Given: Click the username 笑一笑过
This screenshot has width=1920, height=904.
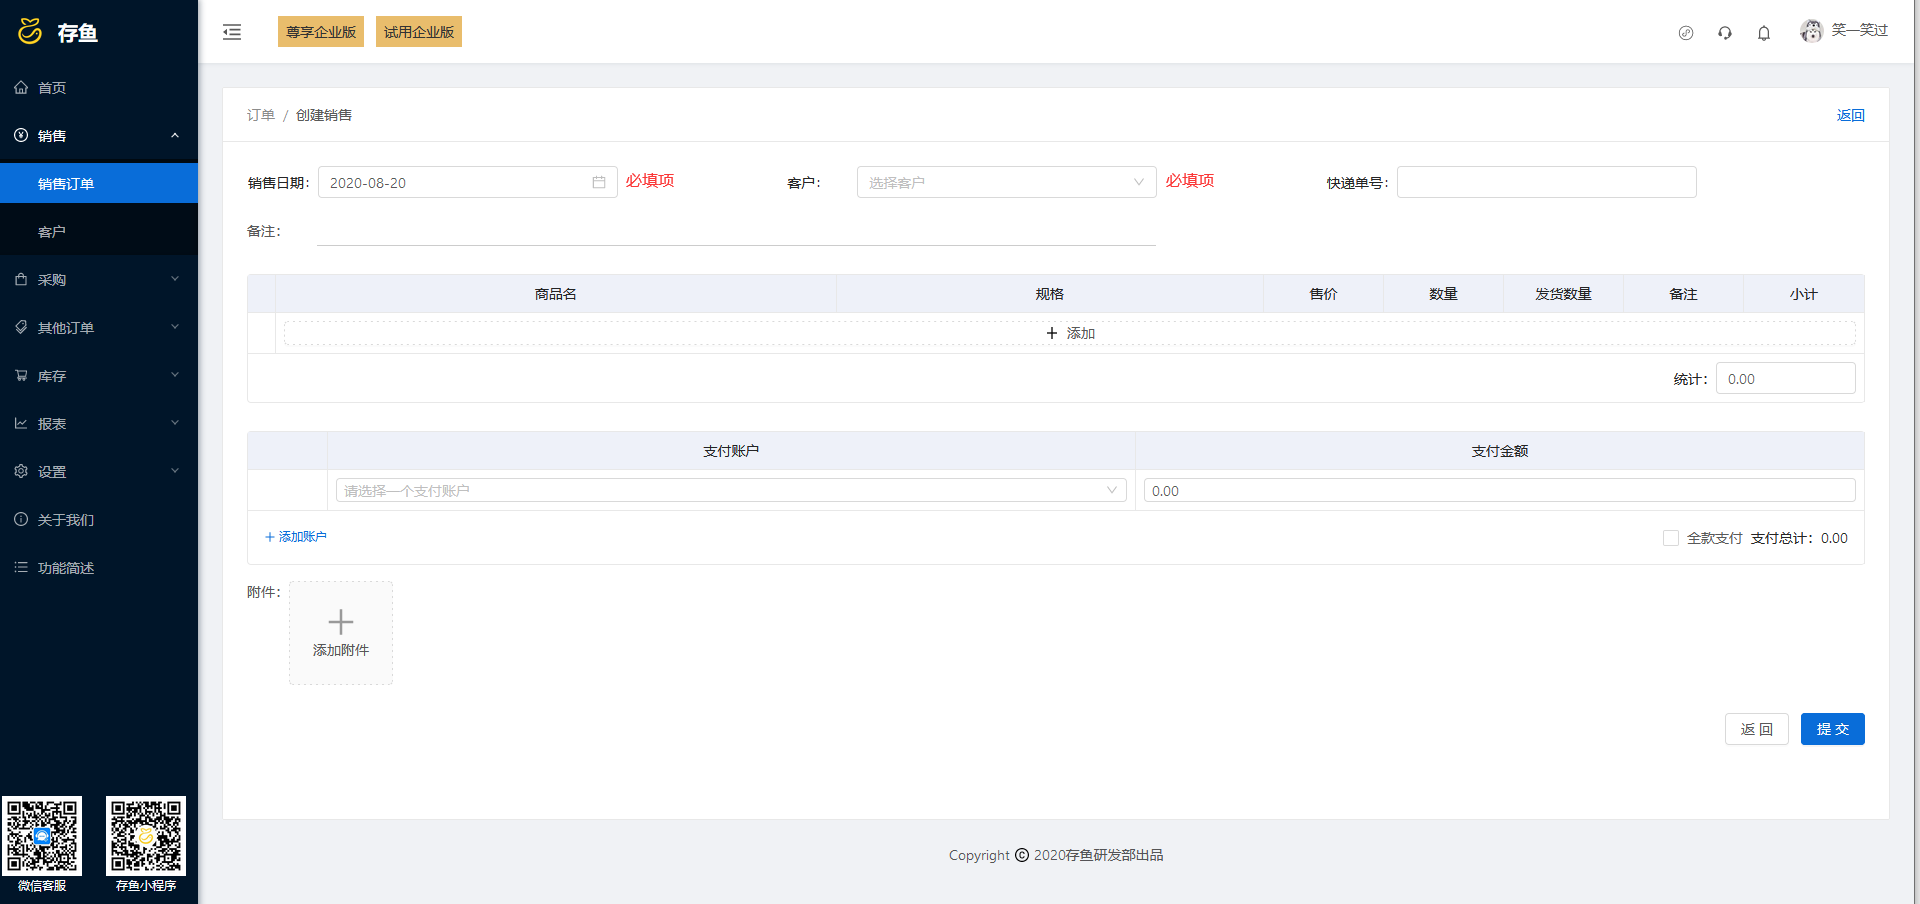Looking at the screenshot, I should coord(1859,30).
